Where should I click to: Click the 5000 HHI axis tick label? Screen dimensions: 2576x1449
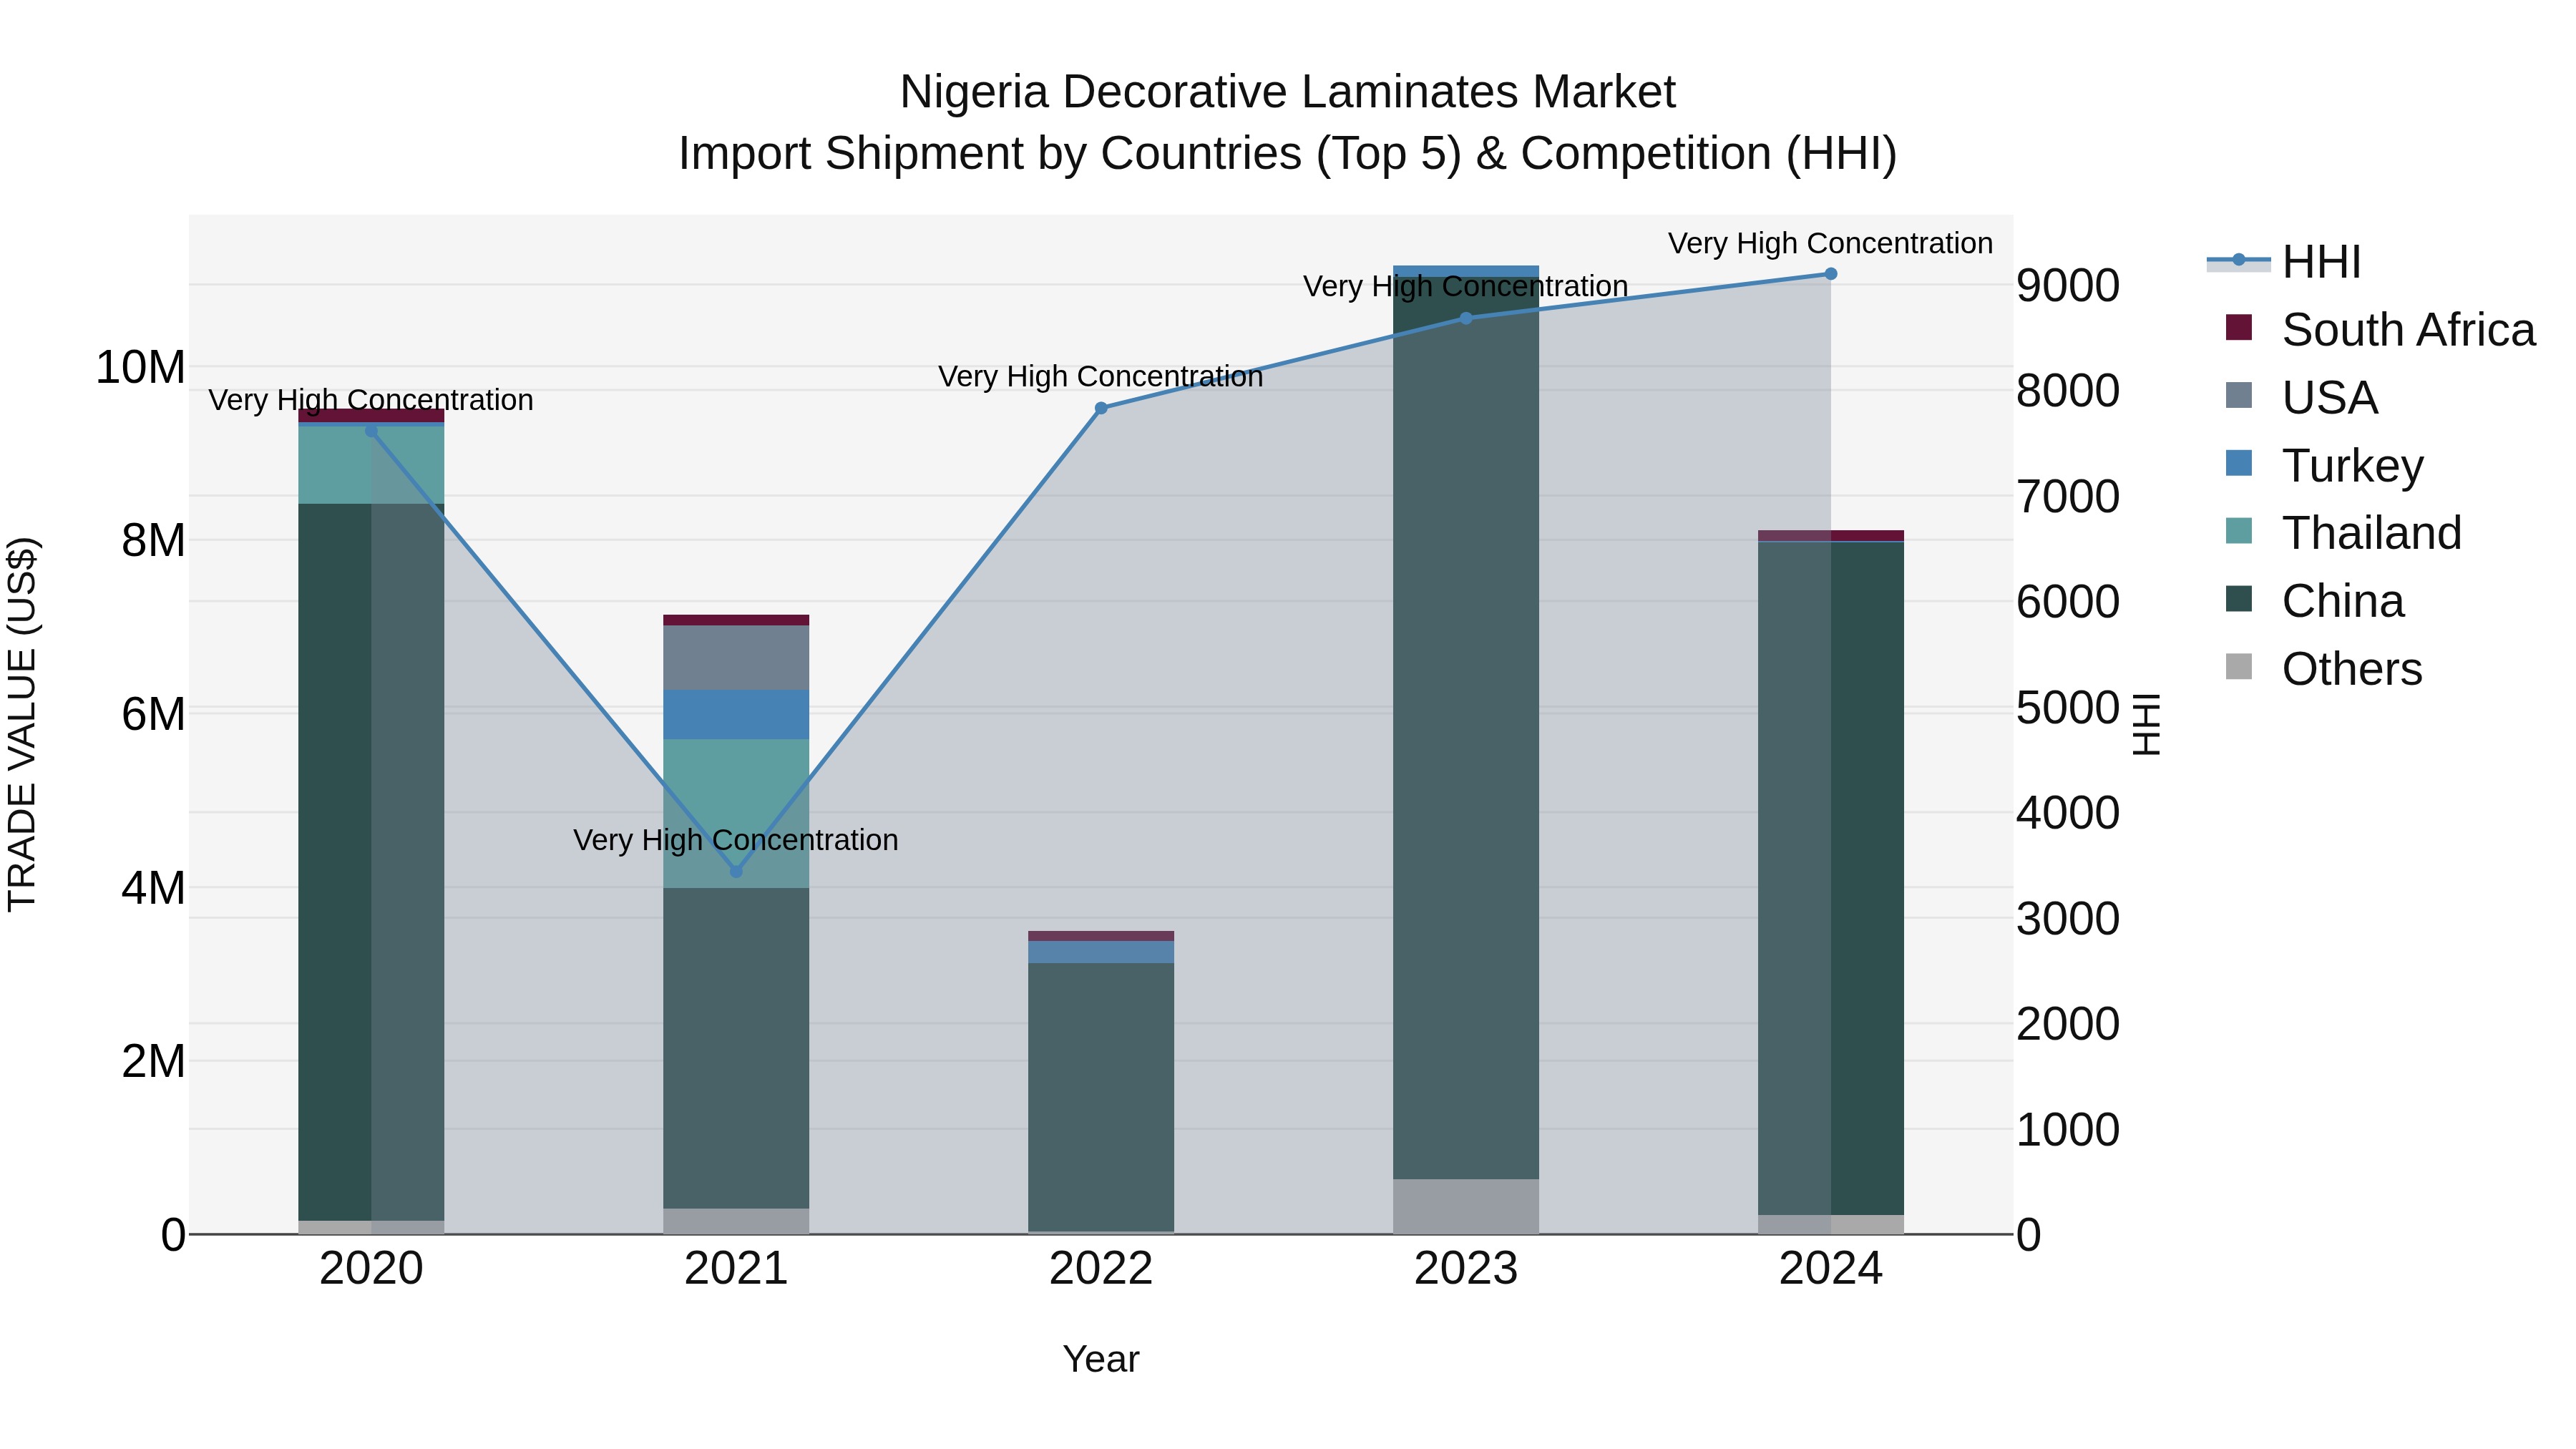(2068, 707)
